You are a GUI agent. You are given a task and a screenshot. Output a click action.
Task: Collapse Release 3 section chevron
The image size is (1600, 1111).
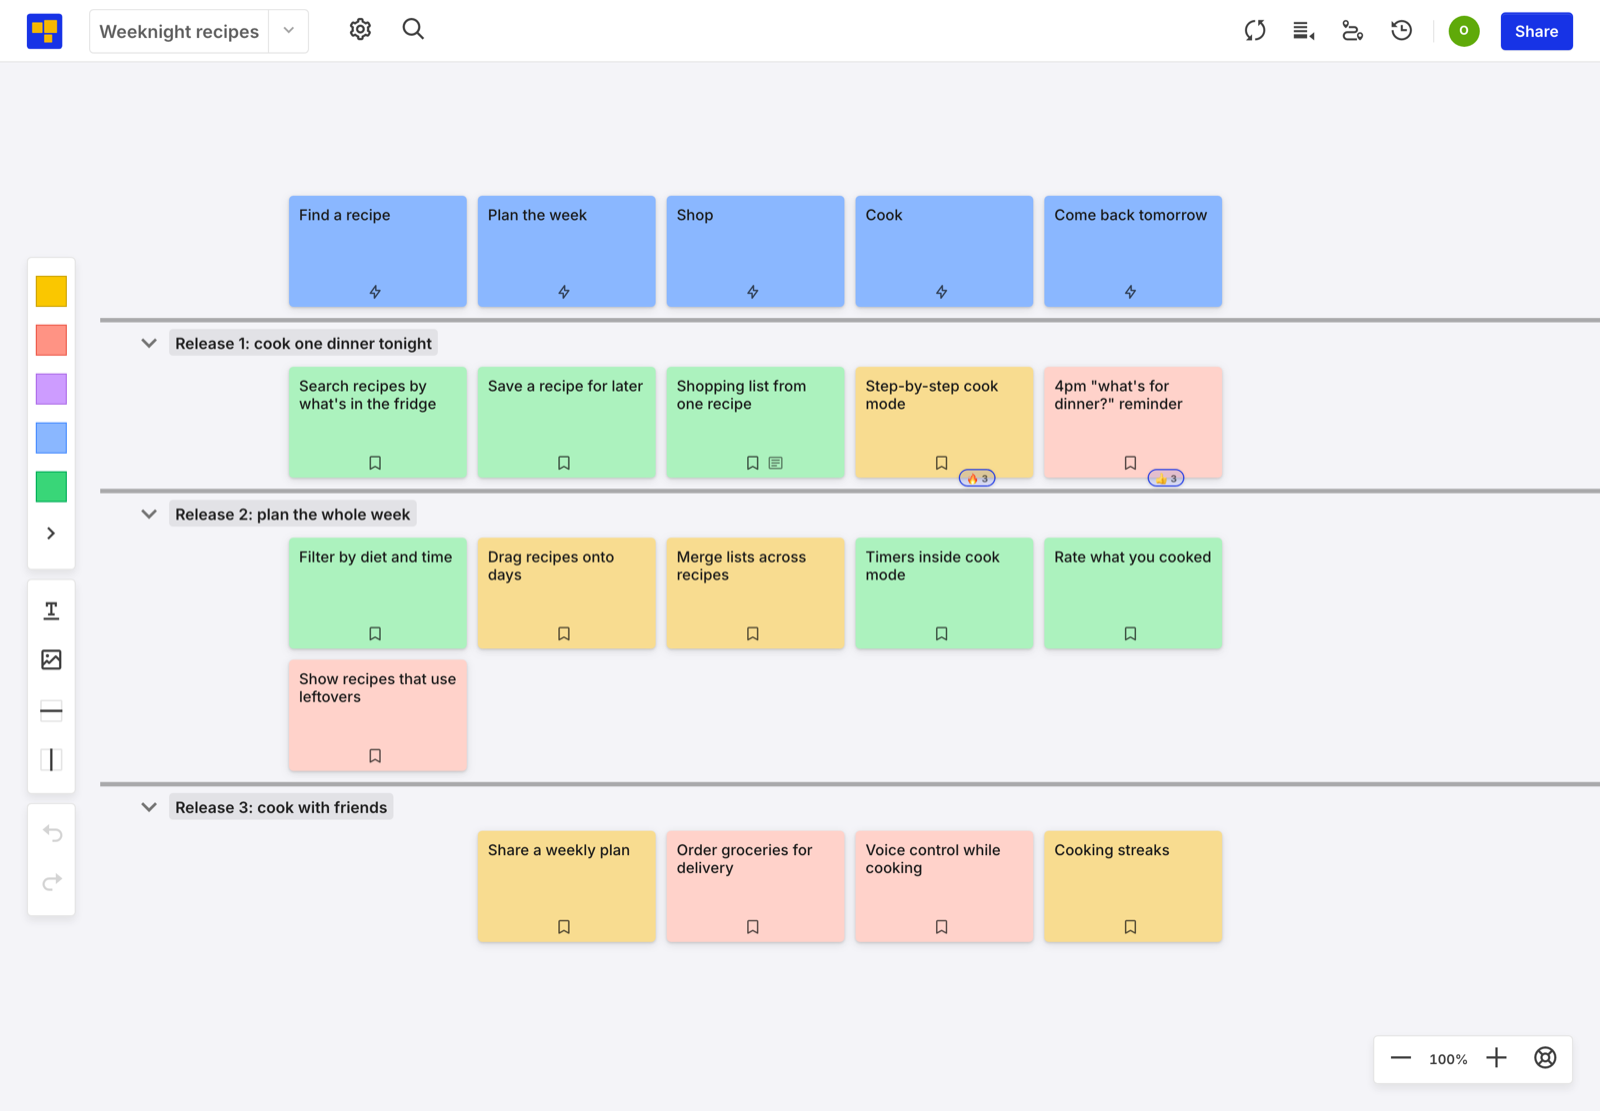(x=149, y=807)
